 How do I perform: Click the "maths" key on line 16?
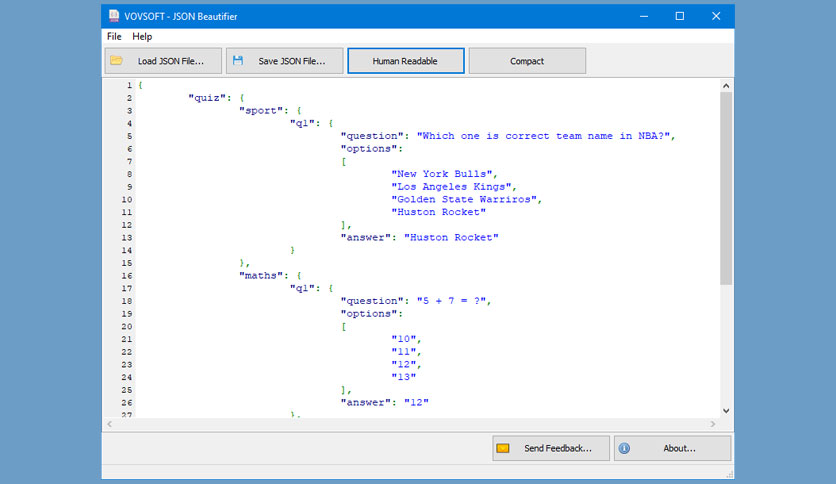[261, 276]
